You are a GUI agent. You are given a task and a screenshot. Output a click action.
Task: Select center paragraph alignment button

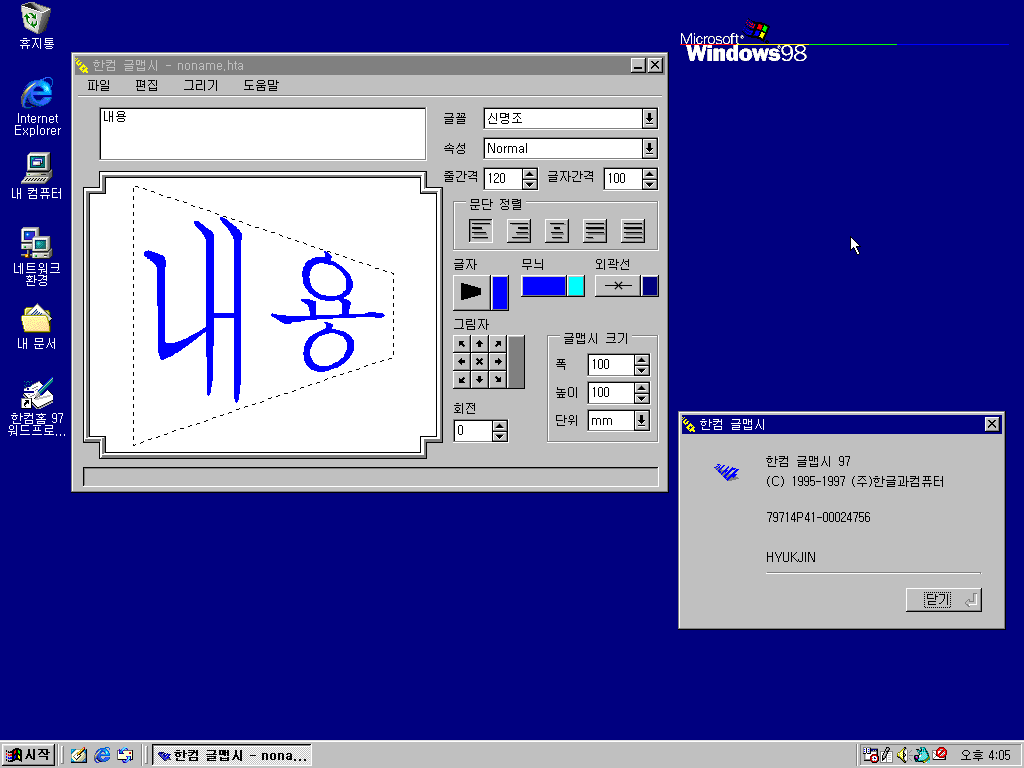[557, 230]
